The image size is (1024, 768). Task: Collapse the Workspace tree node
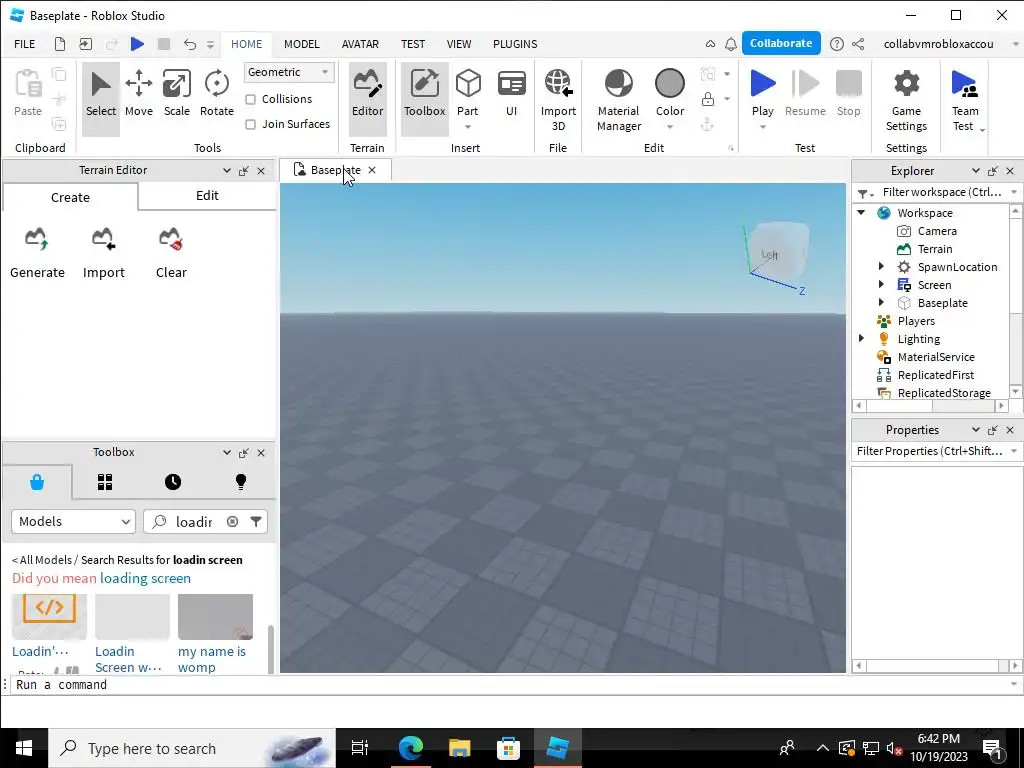(861, 212)
